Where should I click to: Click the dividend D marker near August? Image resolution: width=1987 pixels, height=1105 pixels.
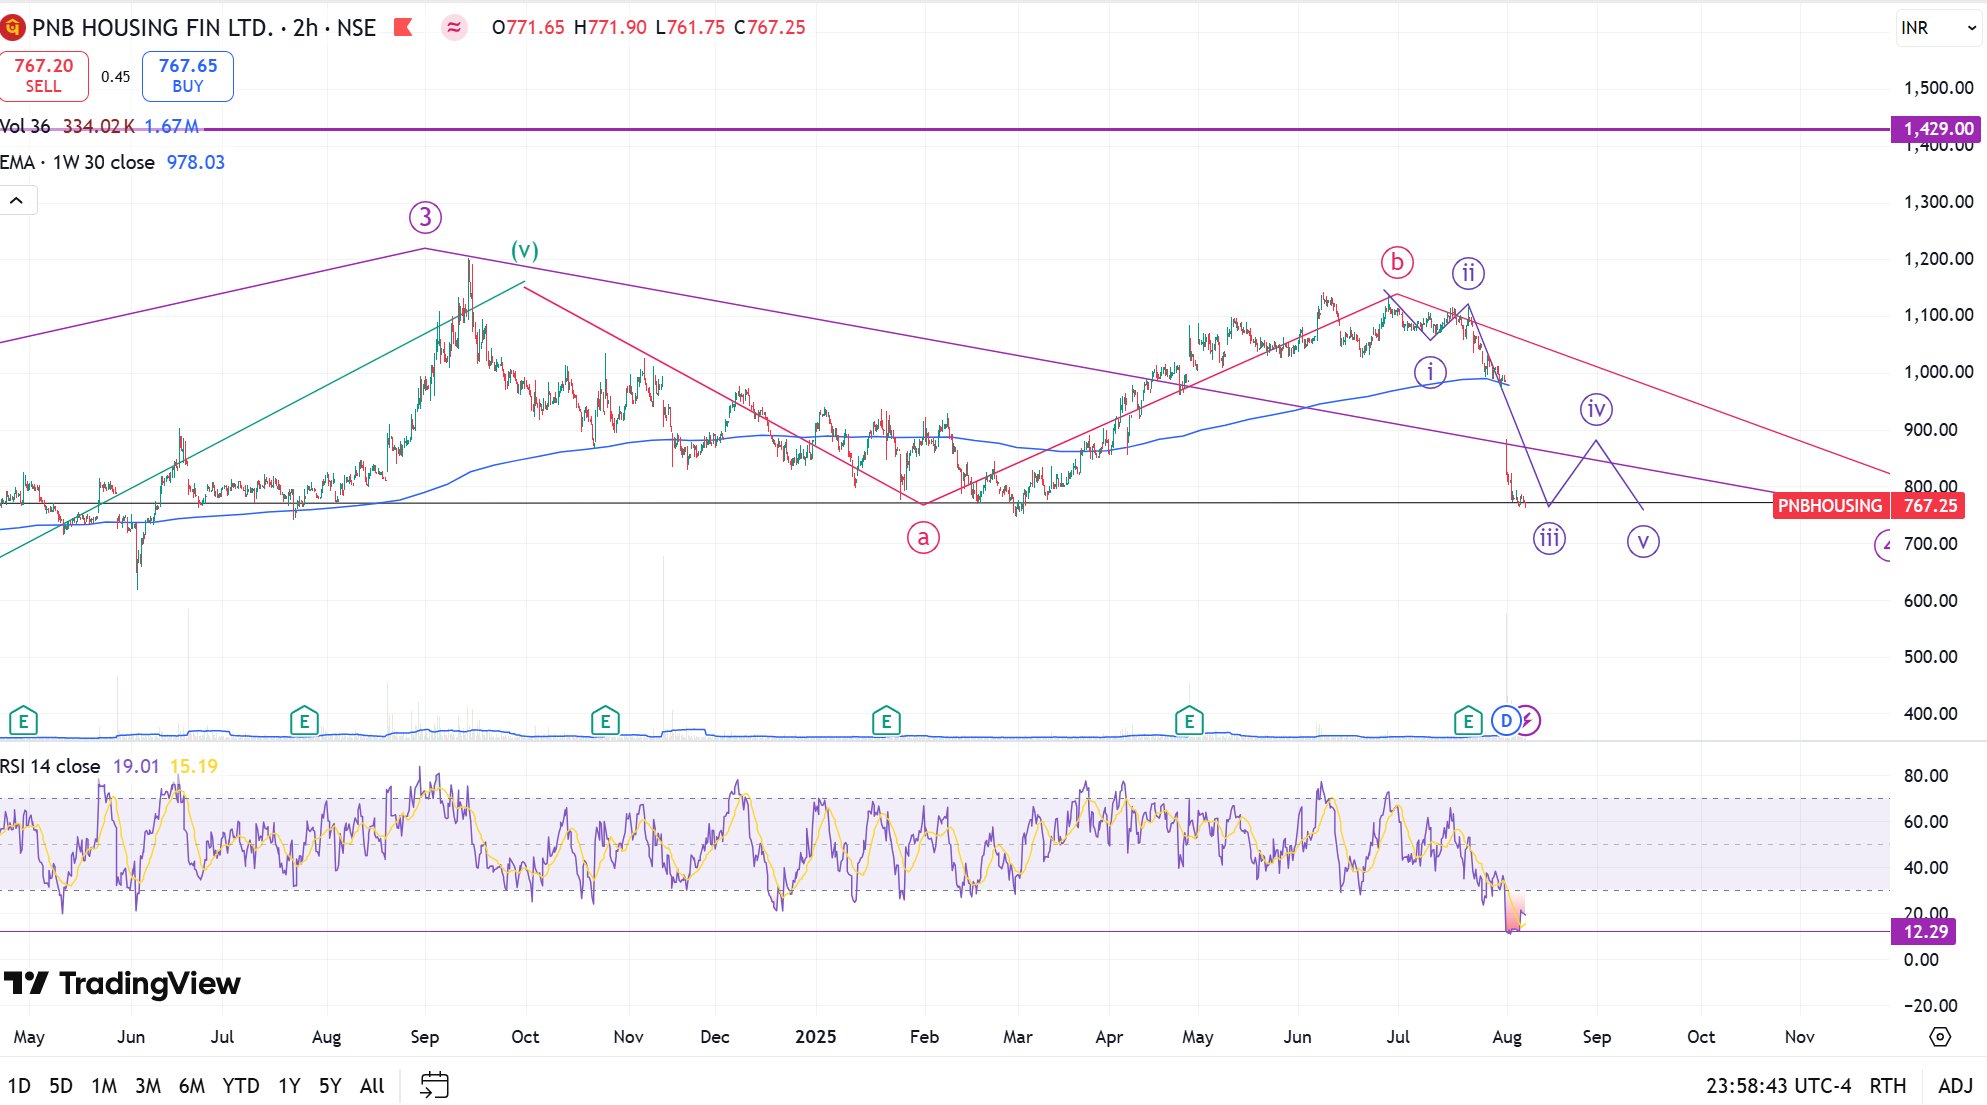click(x=1506, y=720)
